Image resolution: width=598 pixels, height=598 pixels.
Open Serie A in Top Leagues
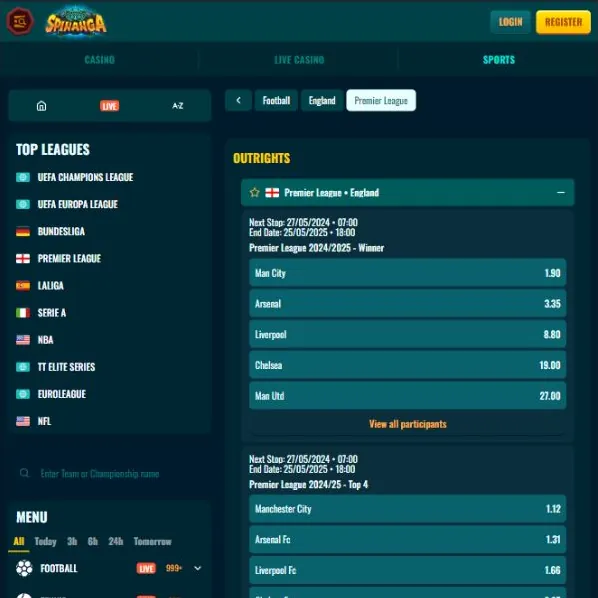pos(52,313)
